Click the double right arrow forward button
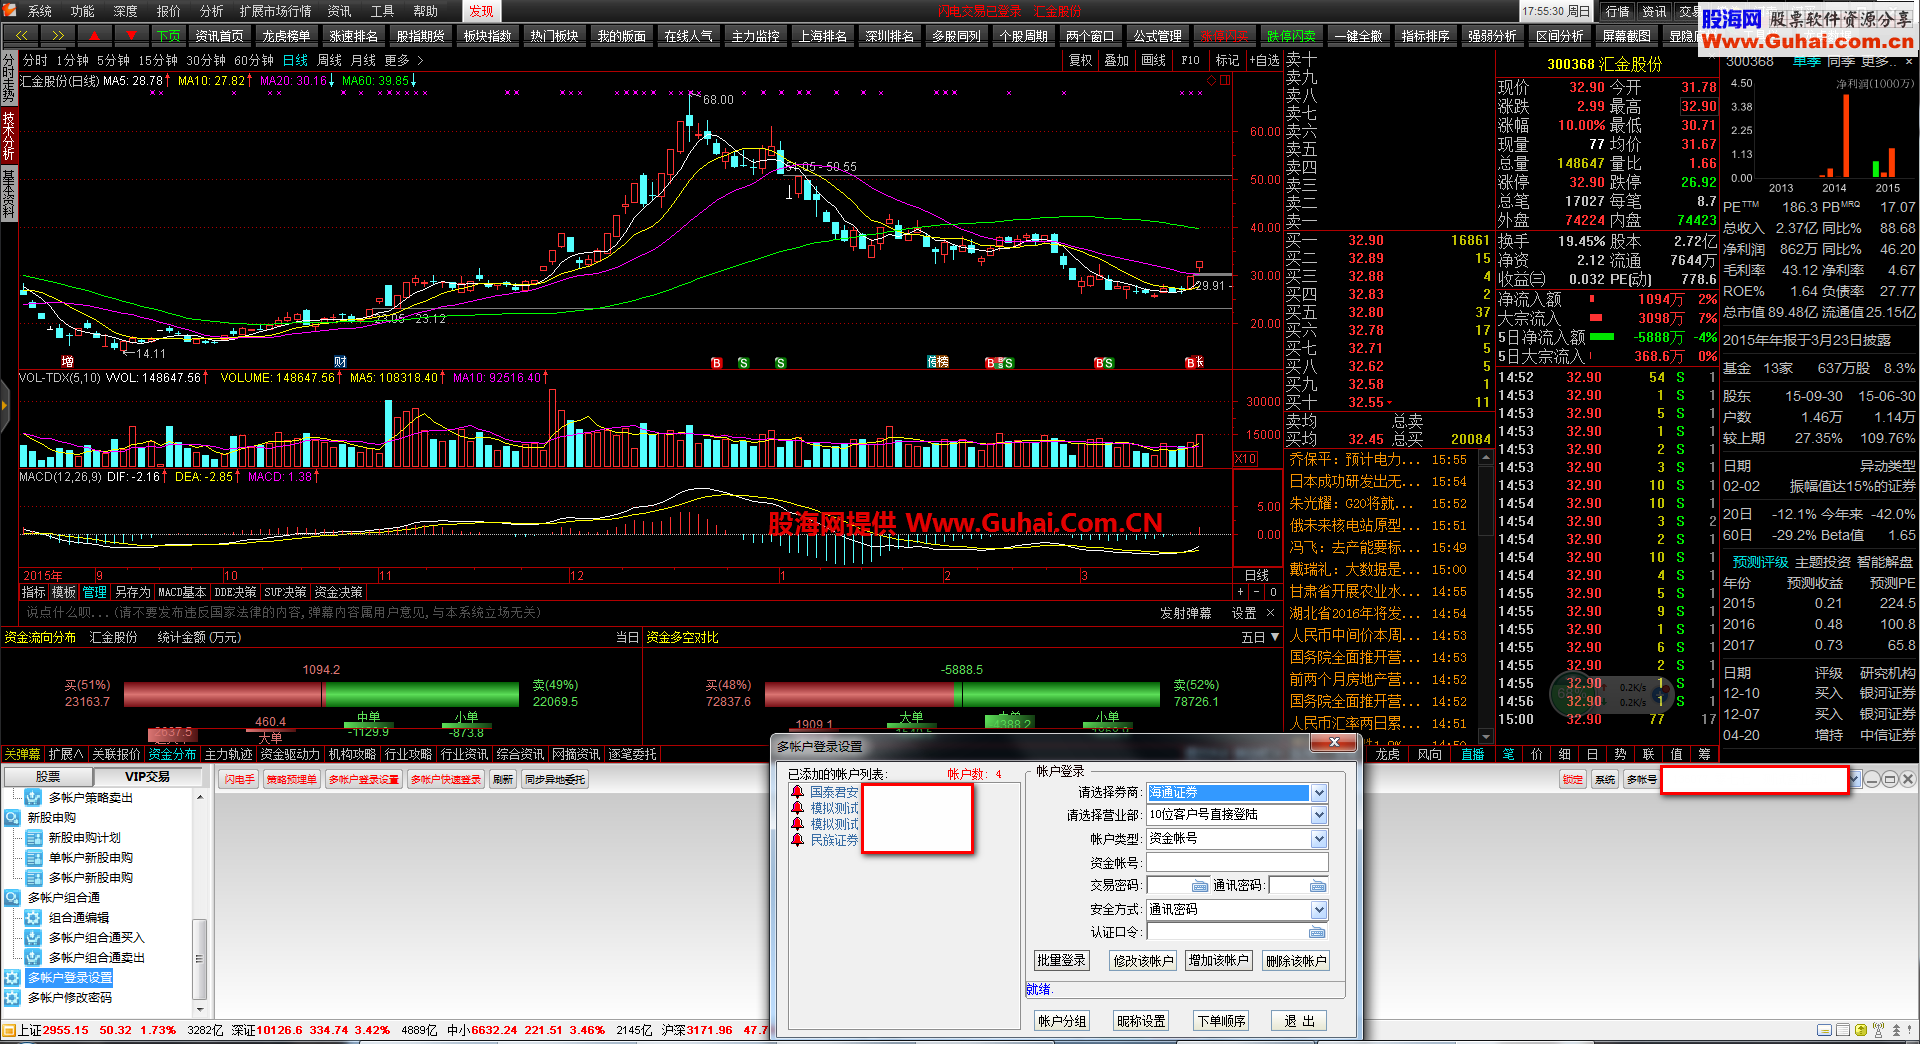 pos(58,35)
